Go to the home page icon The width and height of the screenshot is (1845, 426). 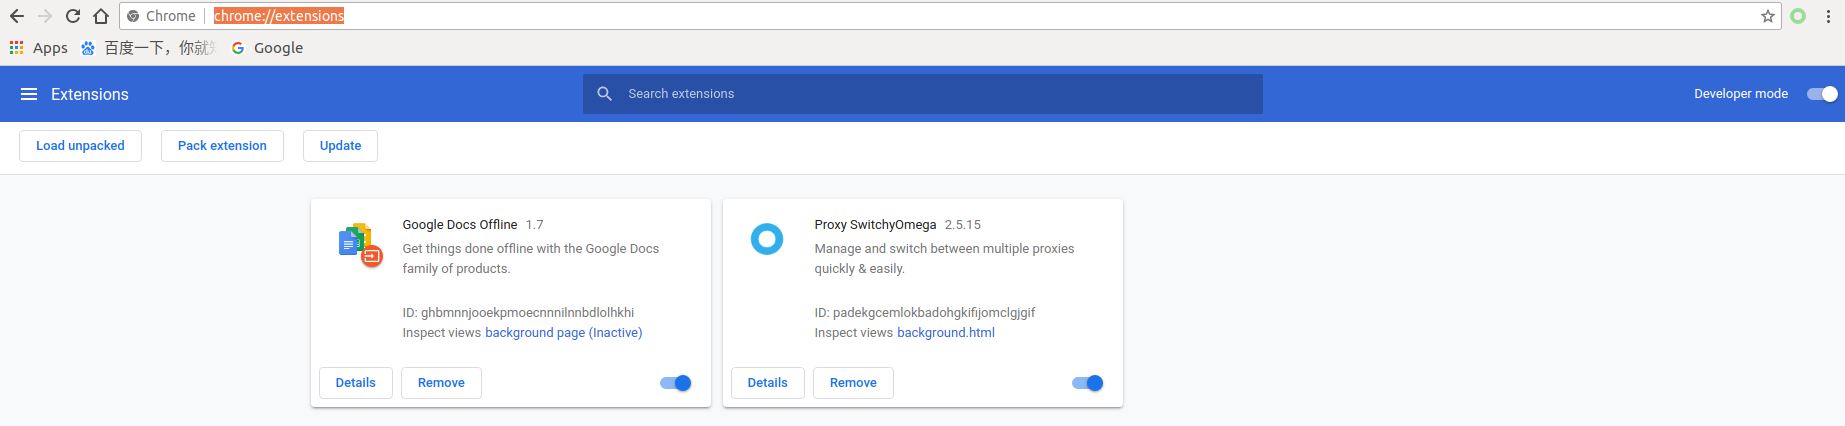(x=100, y=16)
